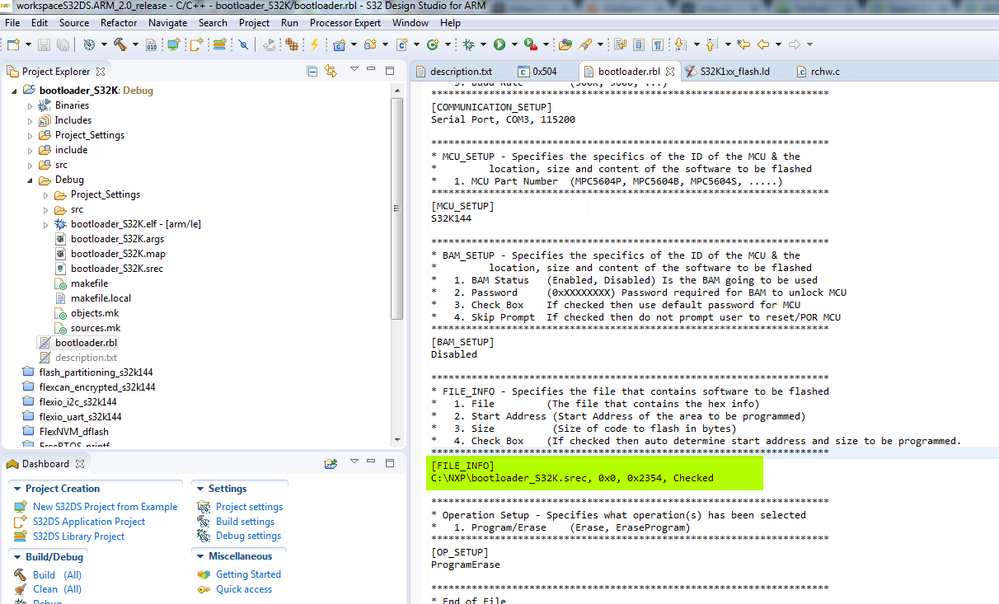Click the Next Annotation down-arrow icon

(680, 45)
